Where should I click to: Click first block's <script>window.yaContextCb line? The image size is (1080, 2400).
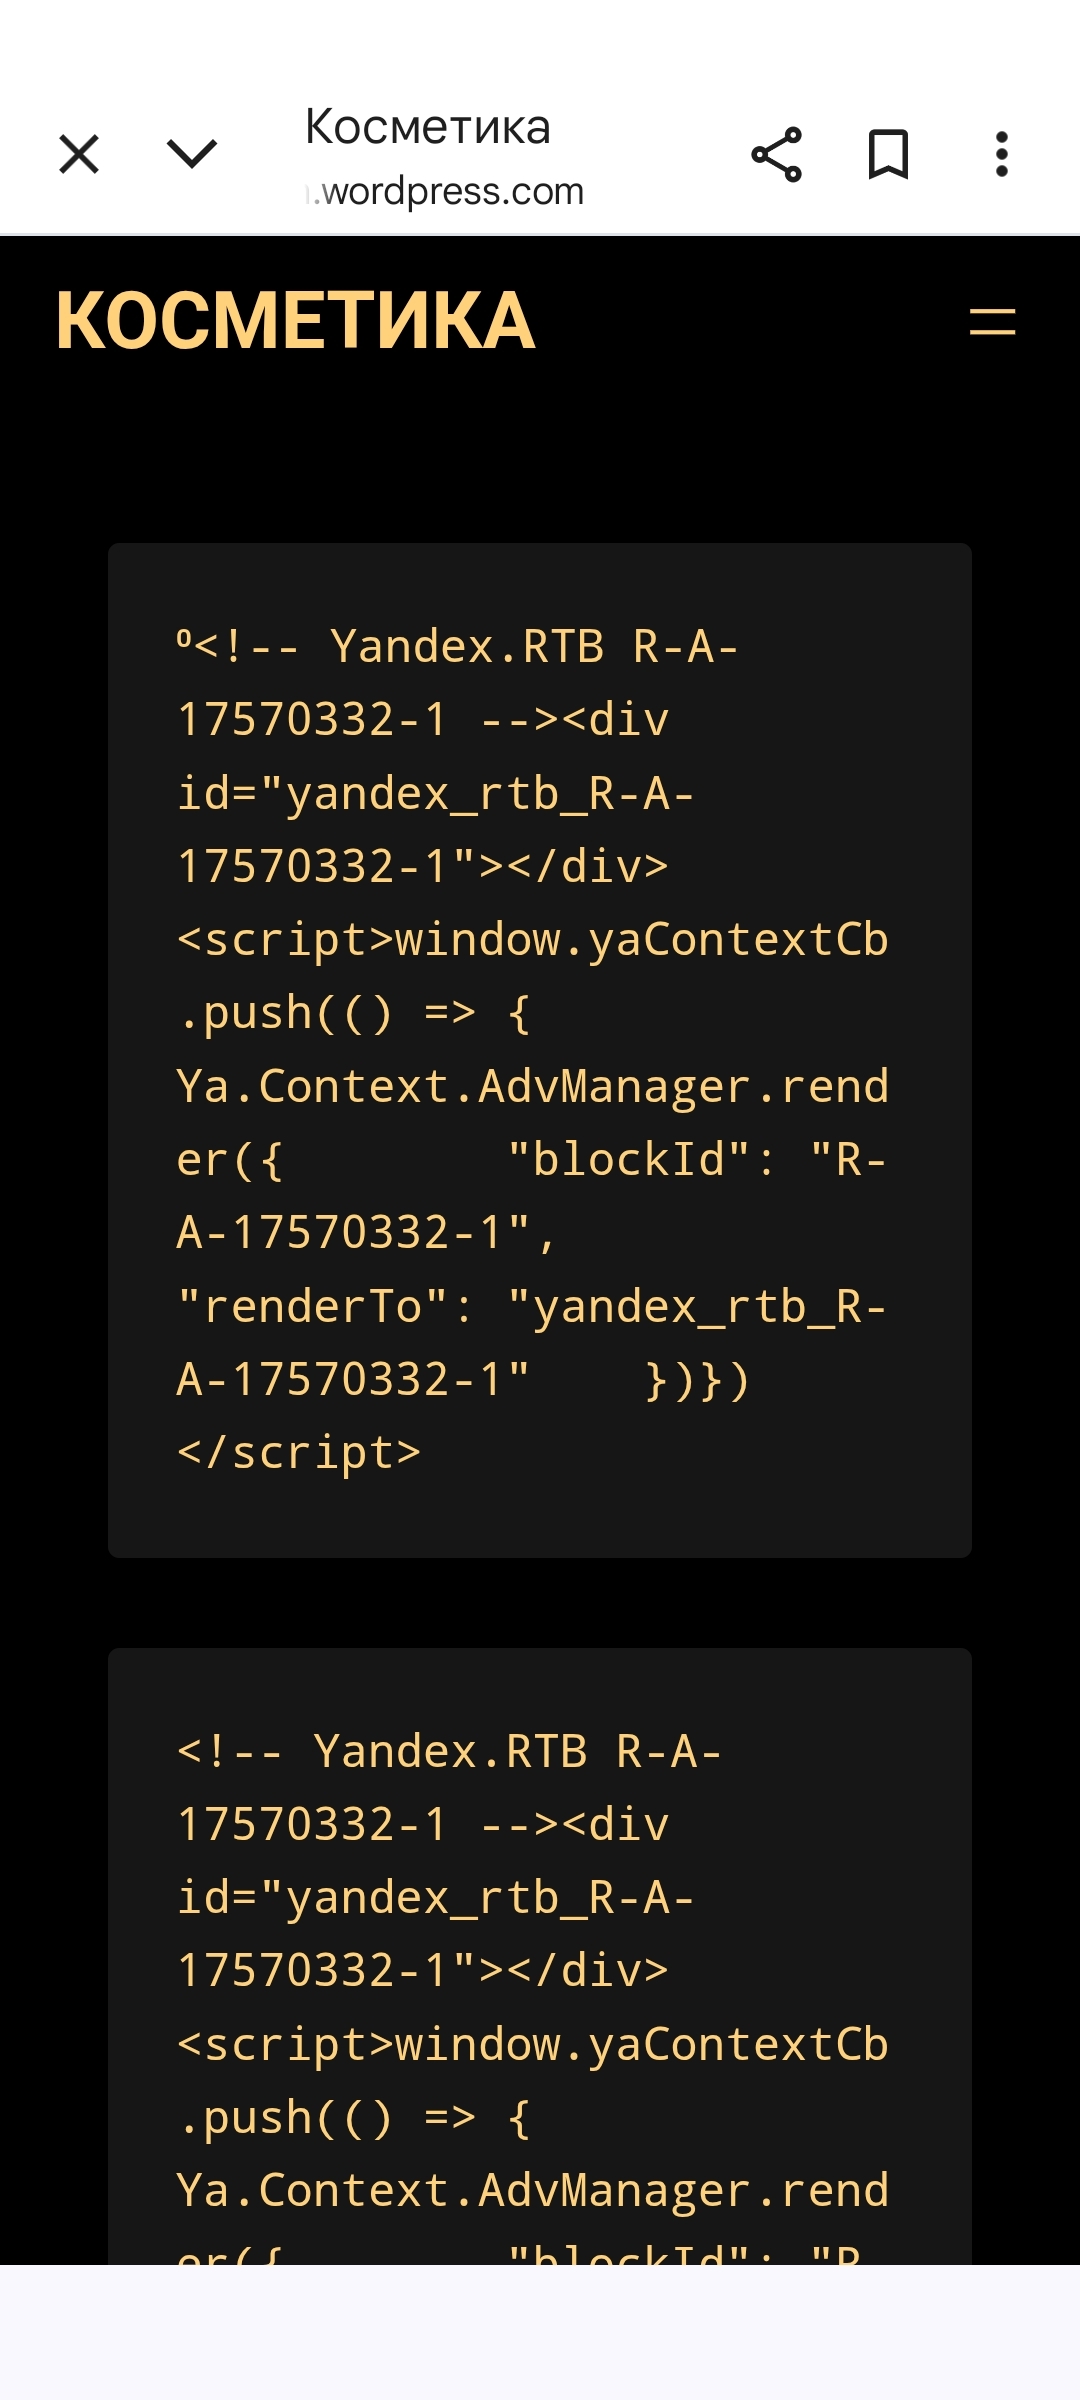click(x=532, y=940)
